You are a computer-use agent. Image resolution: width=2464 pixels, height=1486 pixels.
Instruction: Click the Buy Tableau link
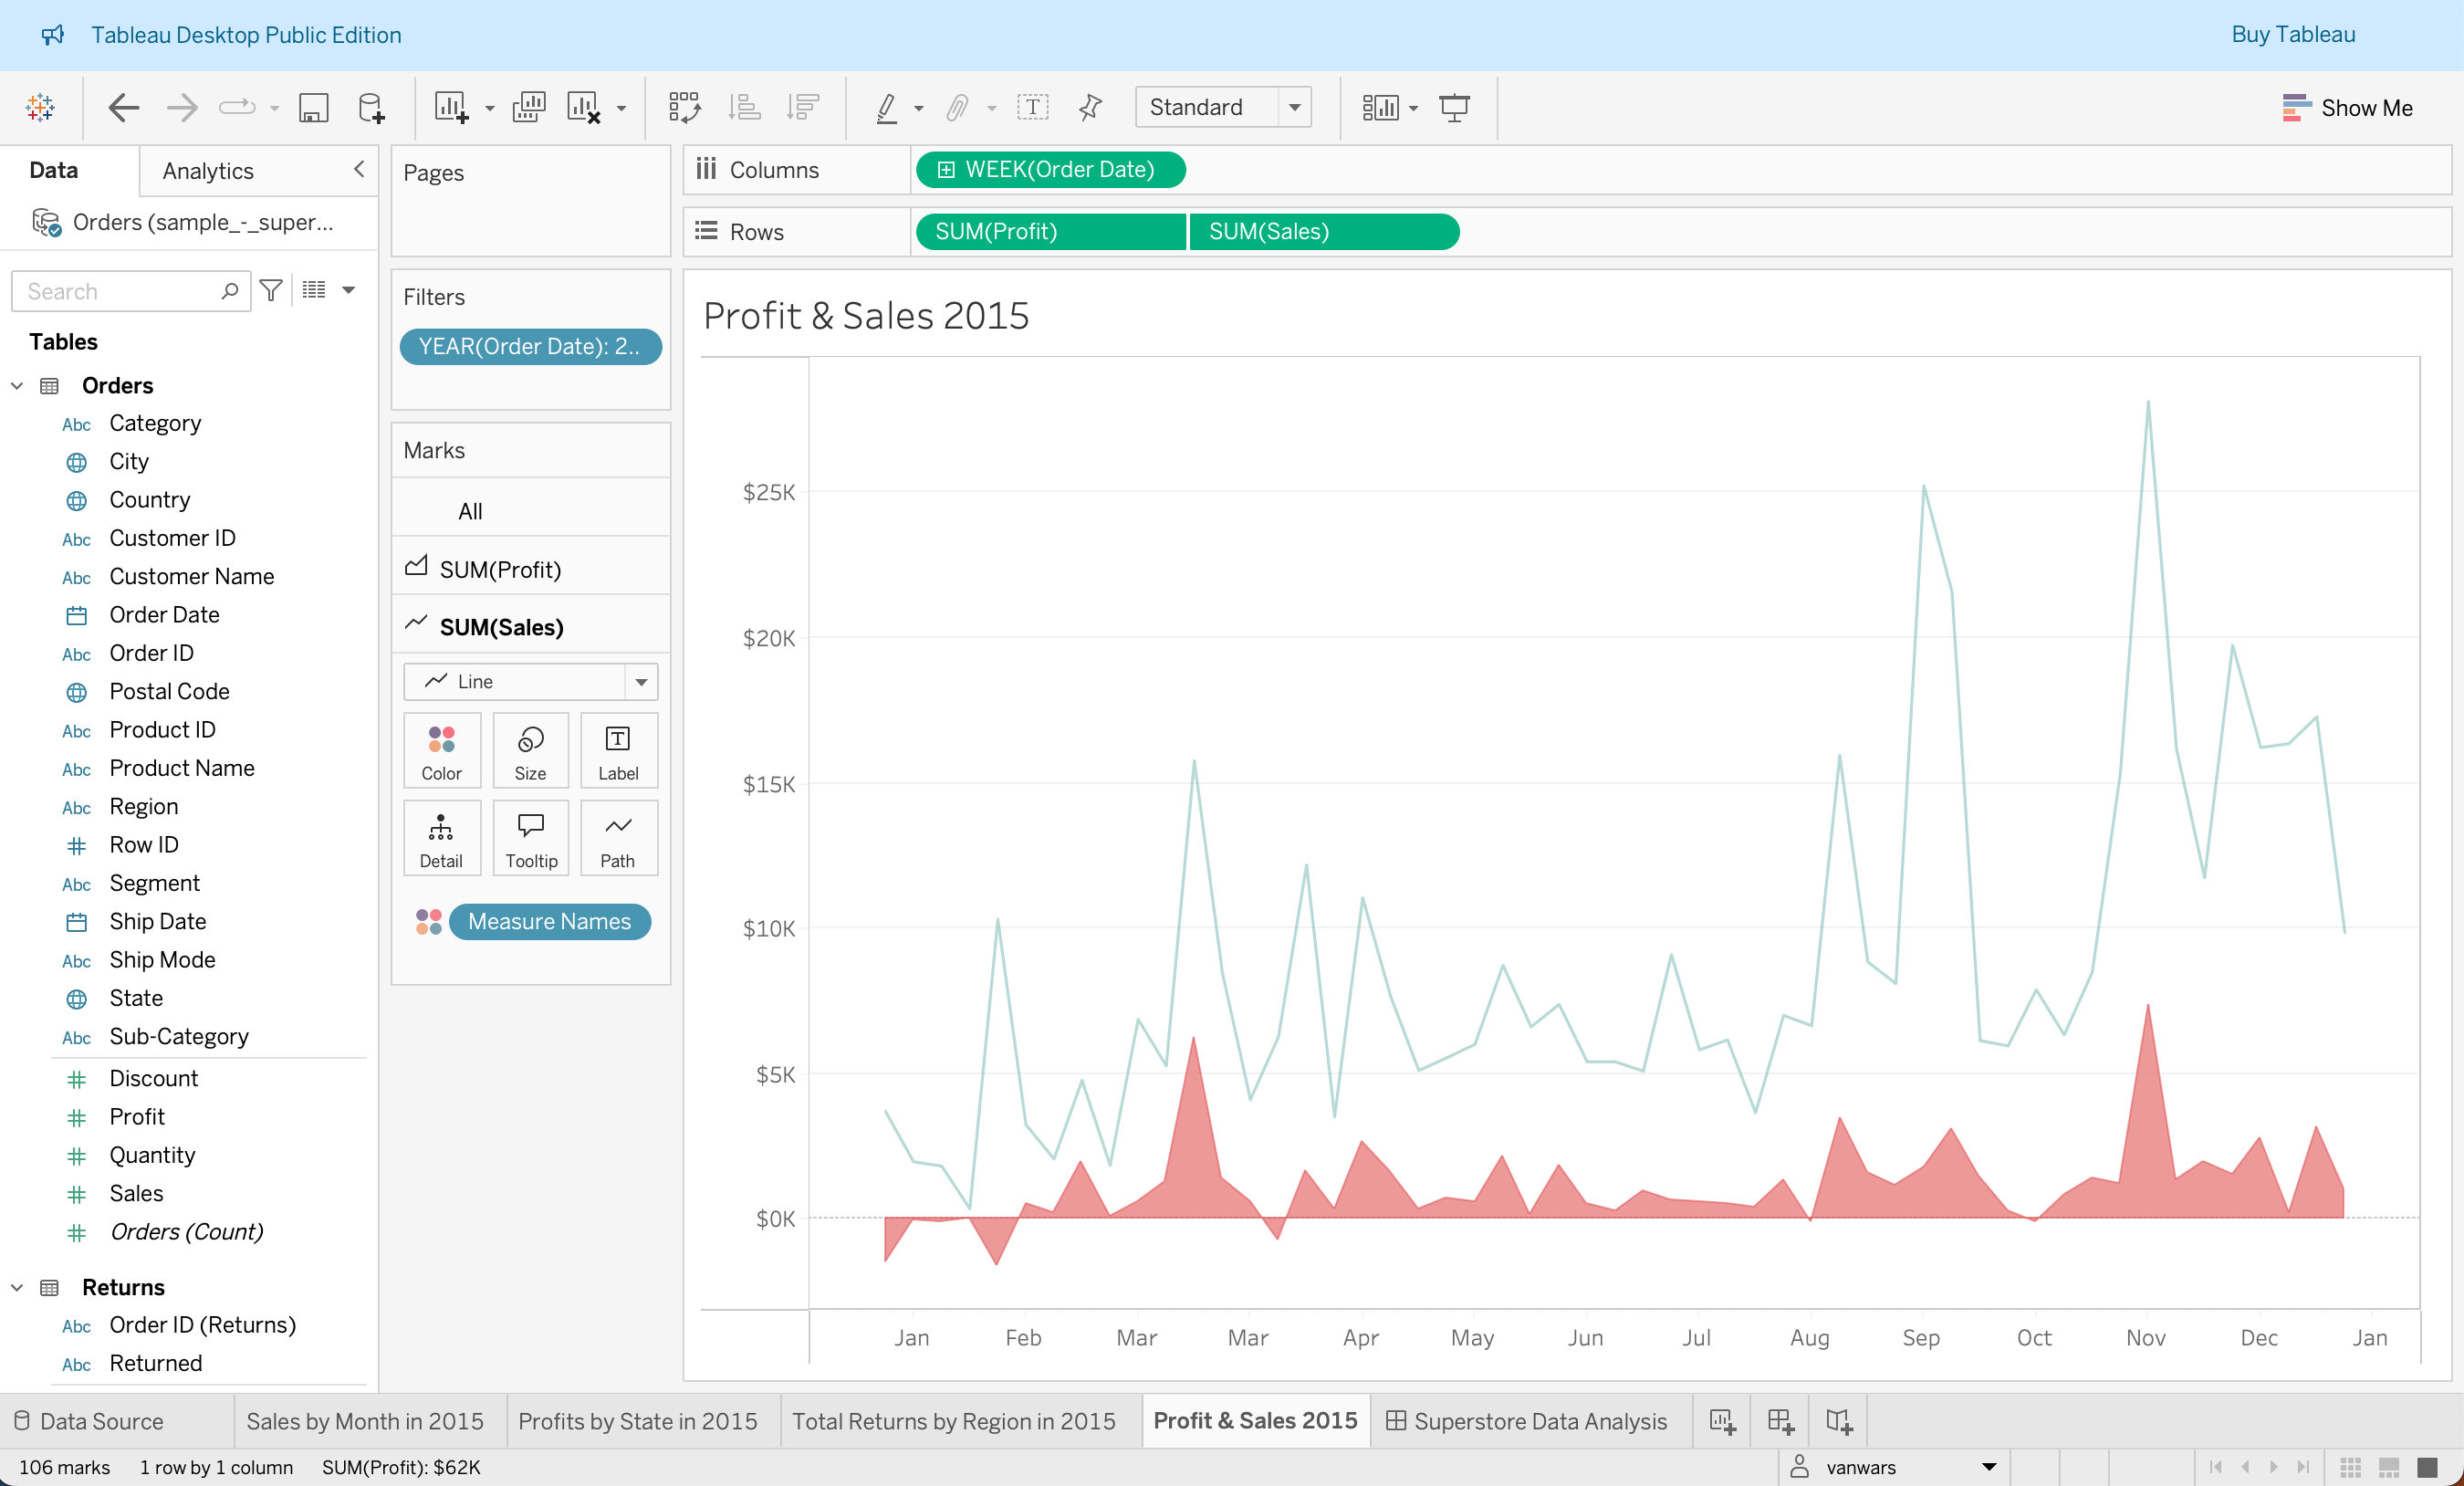(x=2292, y=34)
